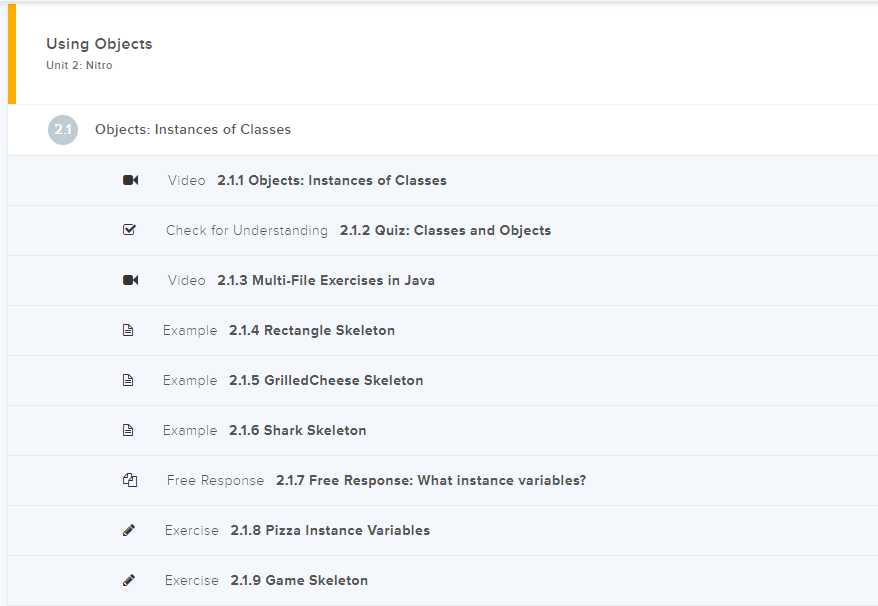Image resolution: width=878 pixels, height=606 pixels.
Task: Click the video camera icon beside 2.1.1
Action: (130, 181)
